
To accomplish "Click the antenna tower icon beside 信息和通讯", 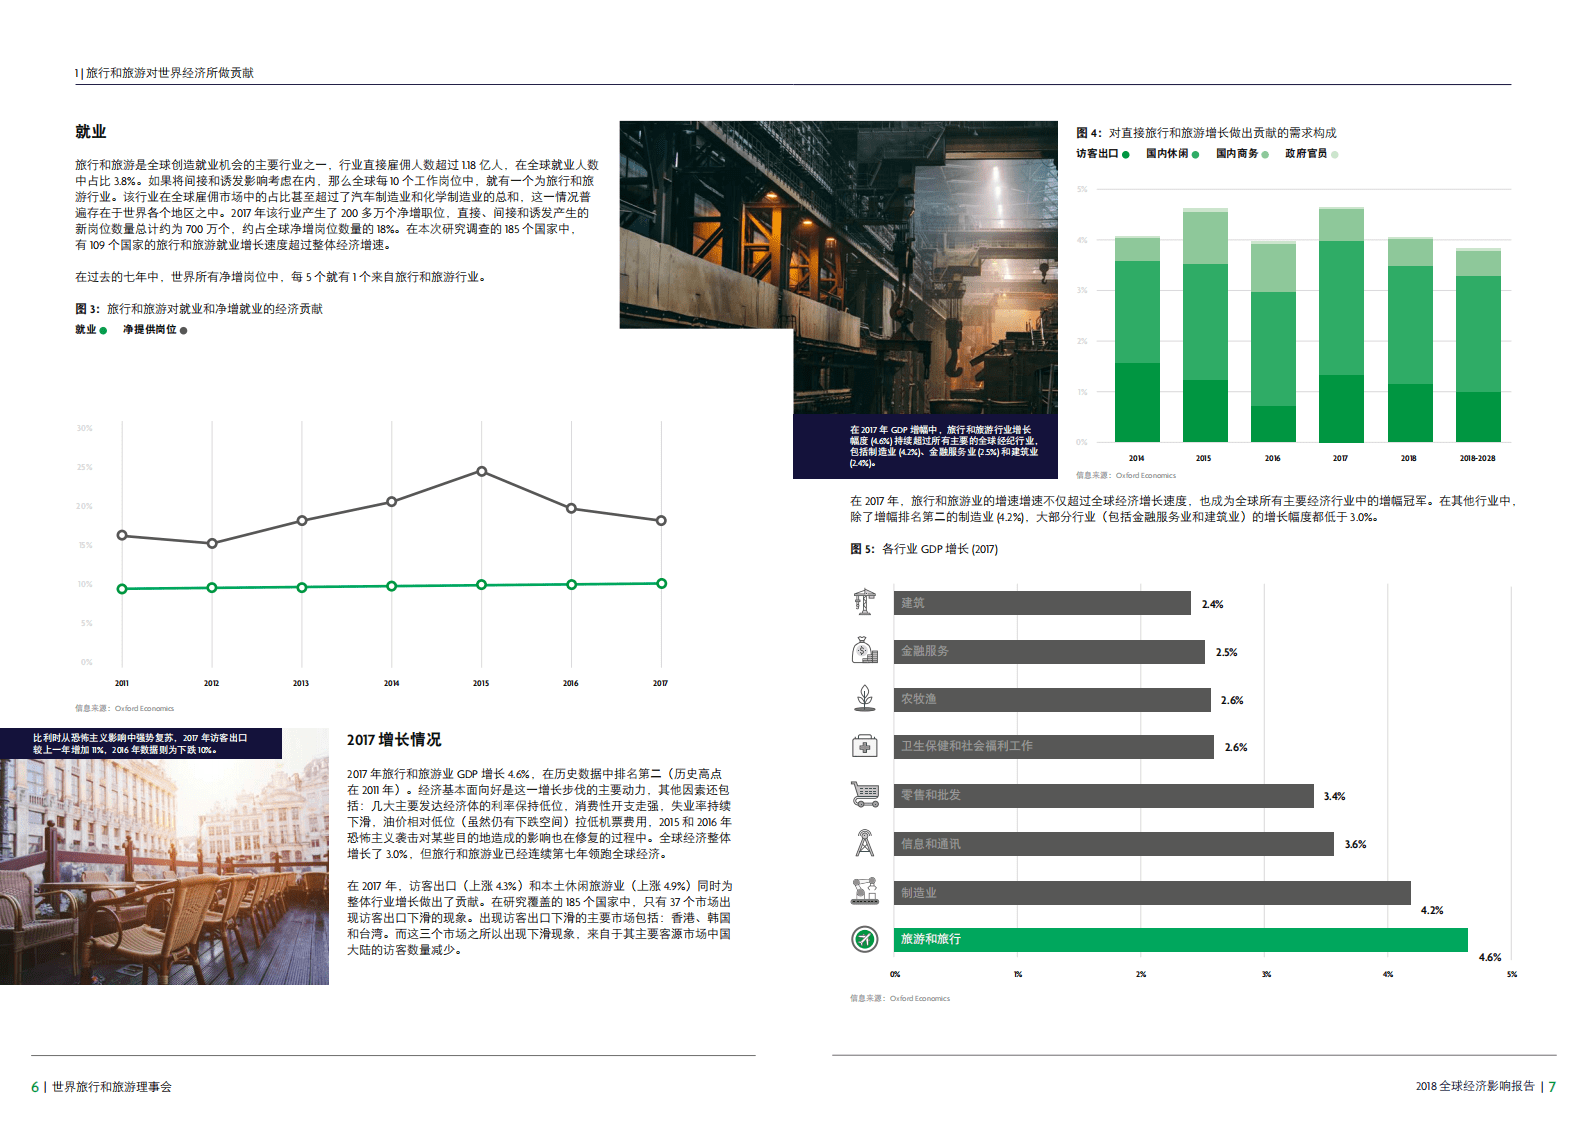I will (865, 843).
